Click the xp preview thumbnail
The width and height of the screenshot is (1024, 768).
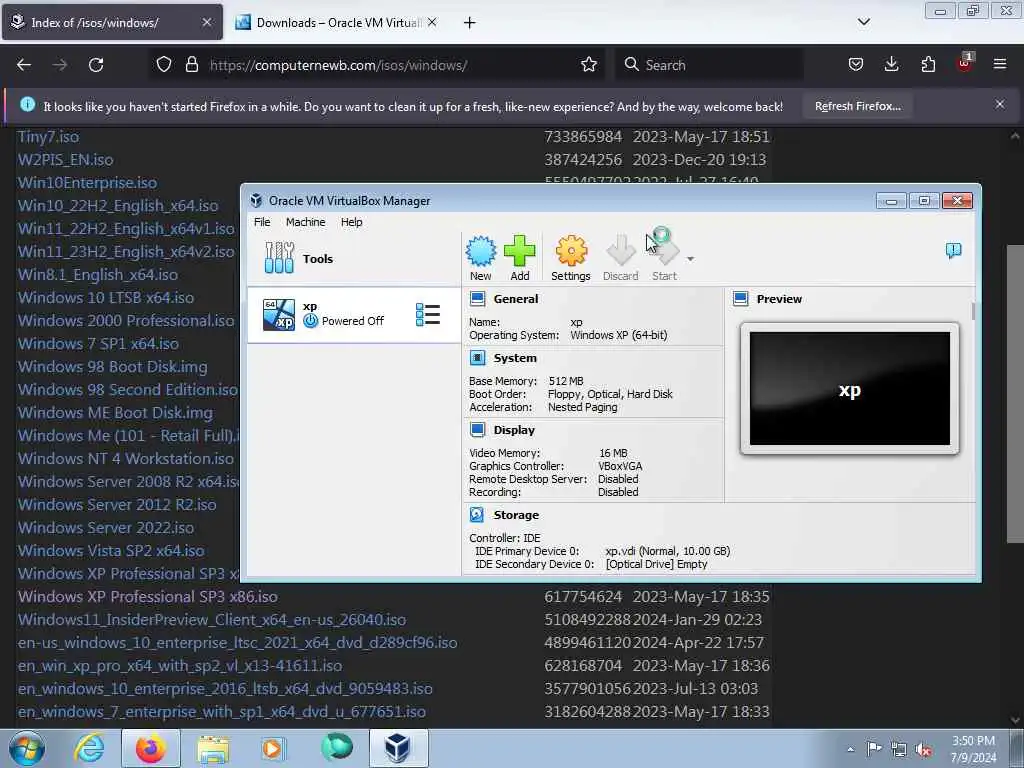pyautogui.click(x=850, y=389)
